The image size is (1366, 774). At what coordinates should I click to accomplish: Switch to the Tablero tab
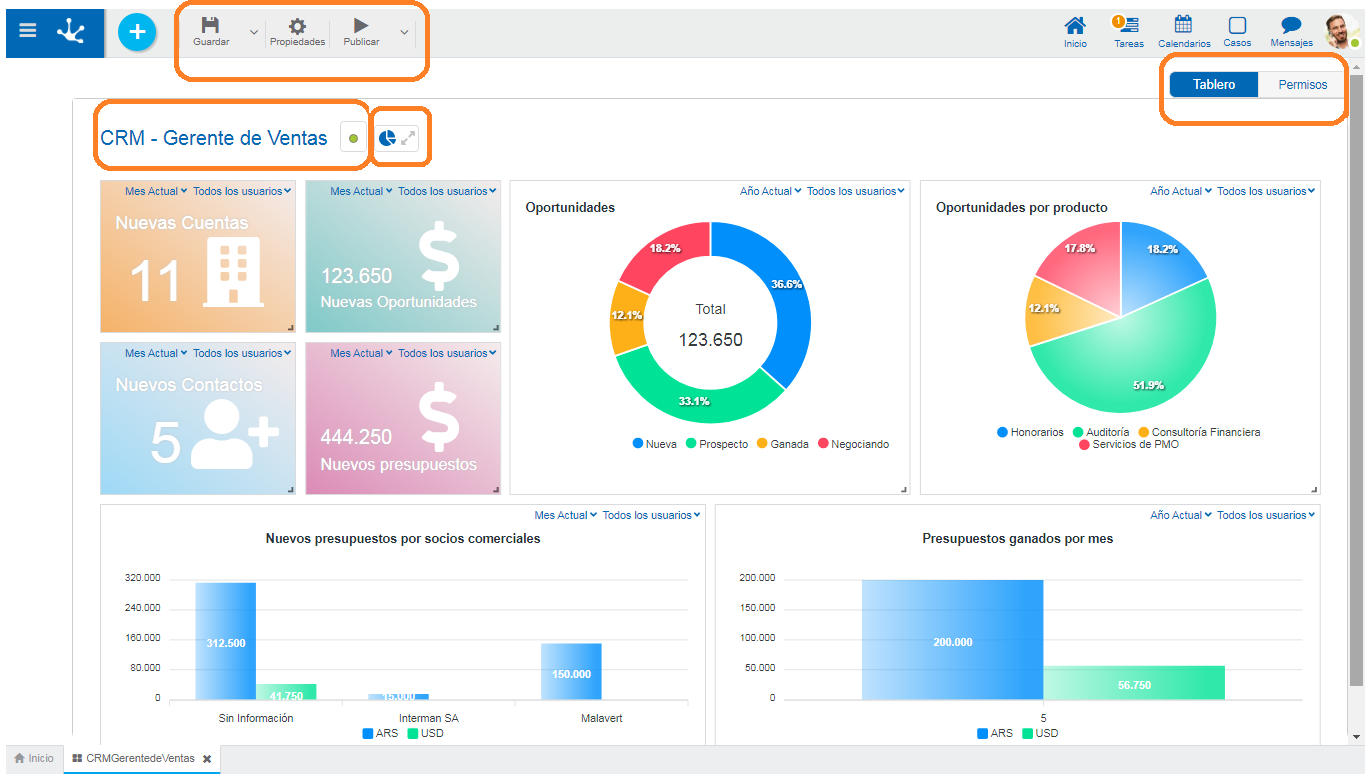(1214, 85)
